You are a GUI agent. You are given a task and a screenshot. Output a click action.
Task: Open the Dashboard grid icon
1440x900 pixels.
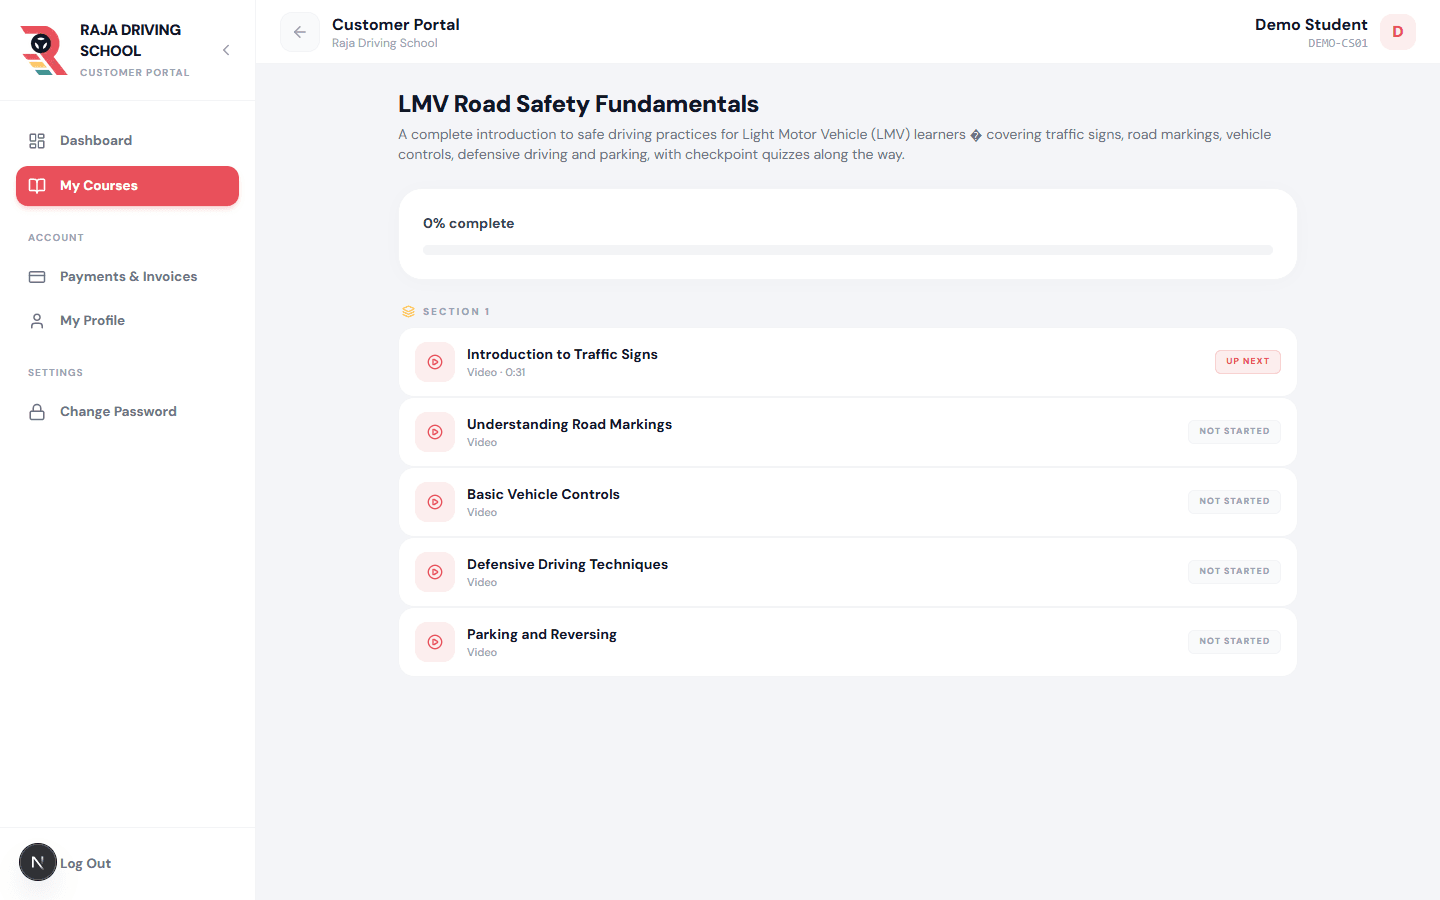[x=37, y=141]
